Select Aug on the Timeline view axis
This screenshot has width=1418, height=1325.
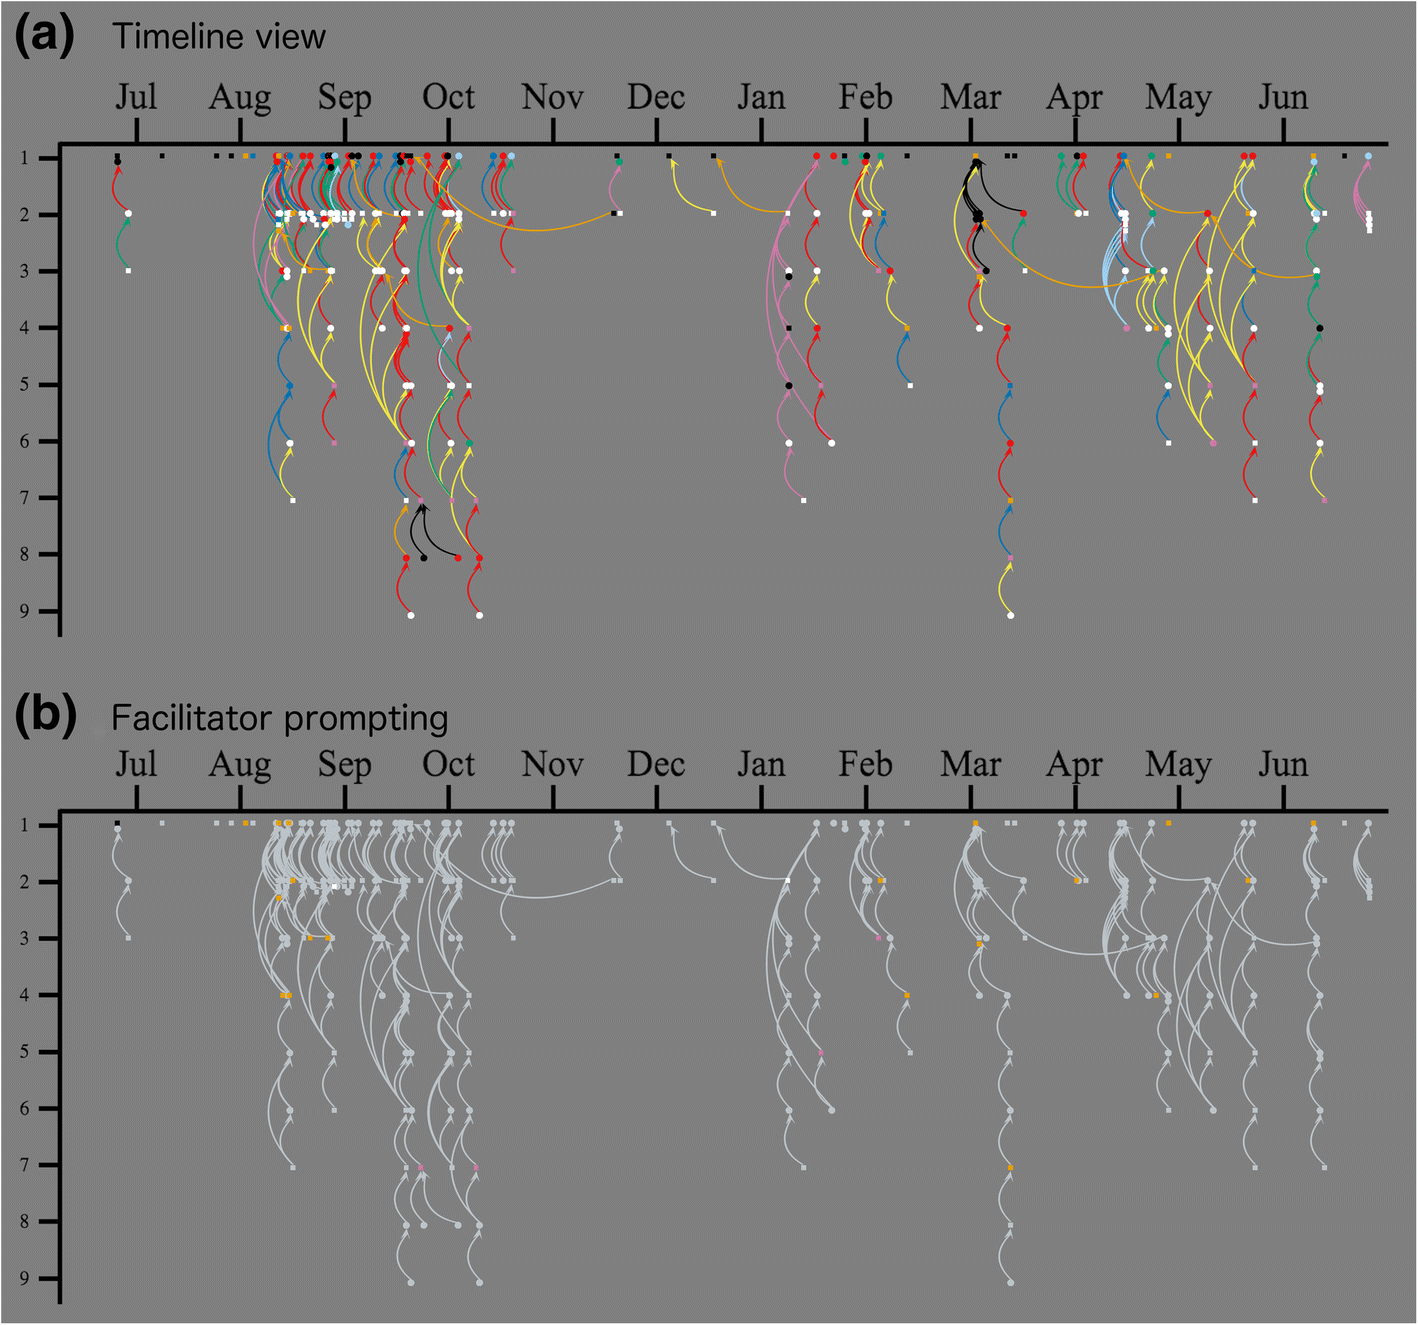point(240,99)
